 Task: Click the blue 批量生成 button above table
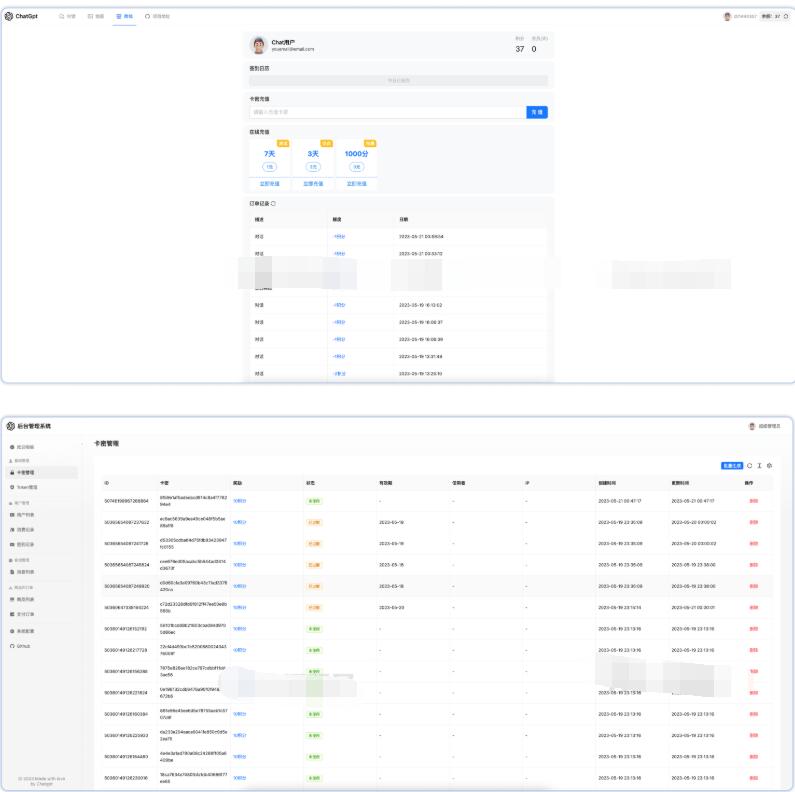click(732, 466)
